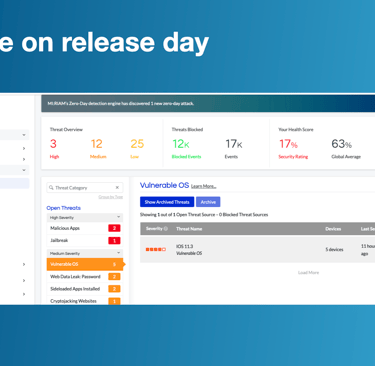Click the orange badge for Sideloaded Apps Installed
The width and height of the screenshot is (375, 366).
coord(114,289)
